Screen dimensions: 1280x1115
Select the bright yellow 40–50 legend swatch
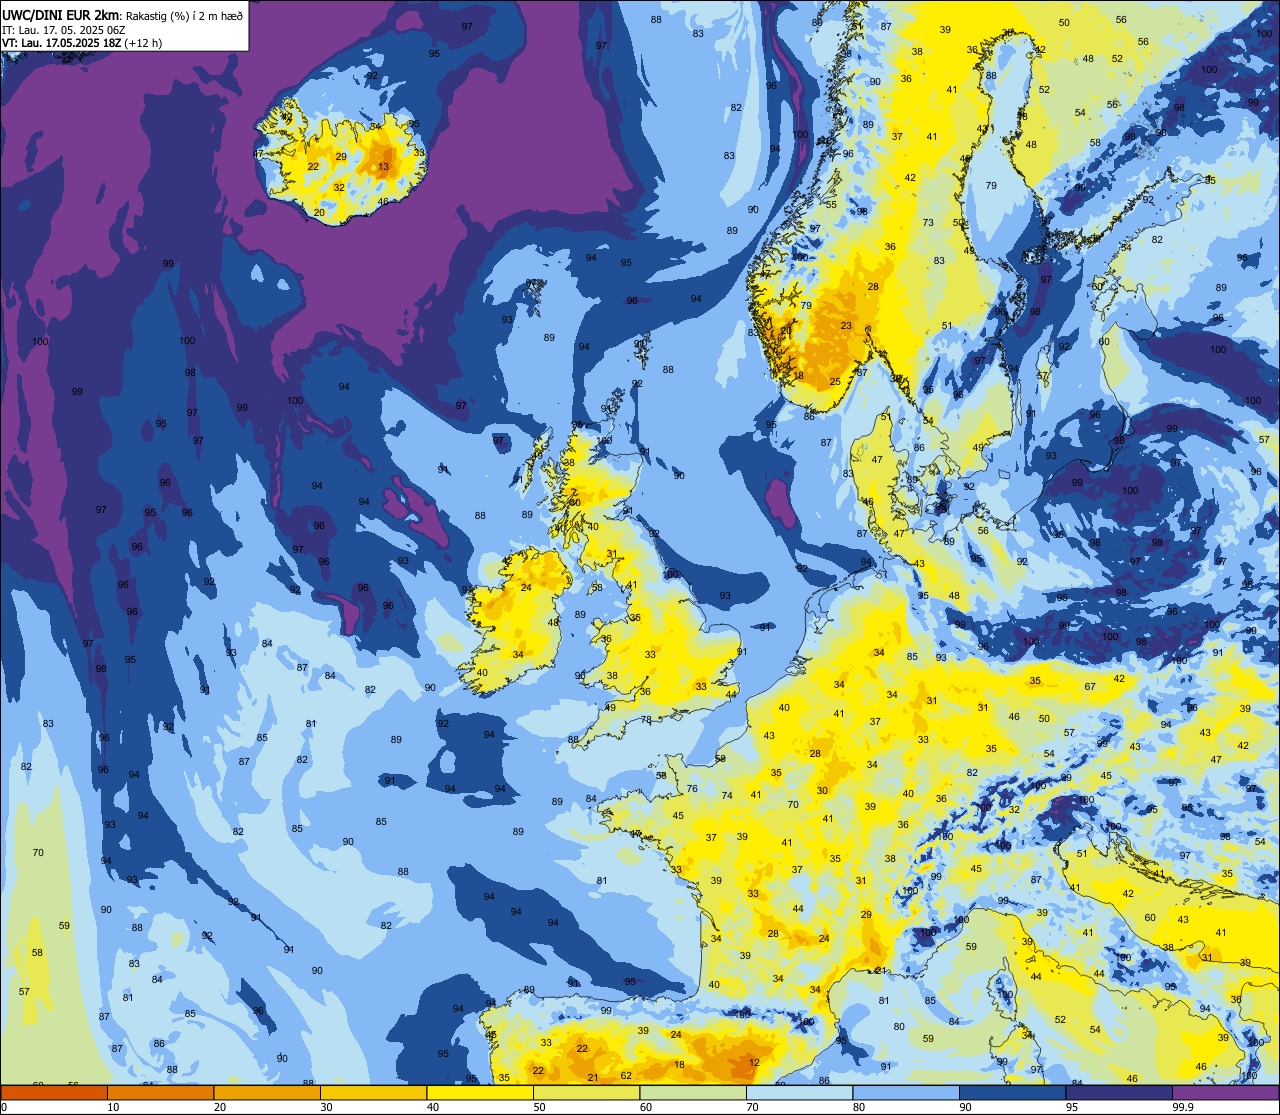pos(480,1093)
